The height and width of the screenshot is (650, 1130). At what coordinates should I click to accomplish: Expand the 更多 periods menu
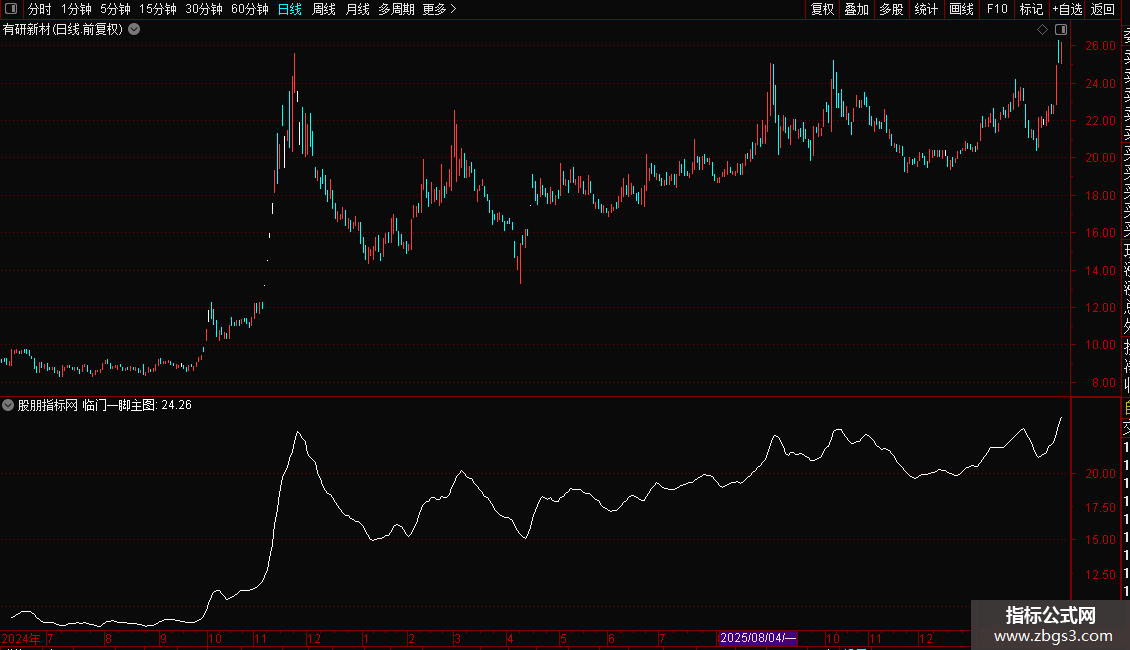(x=440, y=9)
